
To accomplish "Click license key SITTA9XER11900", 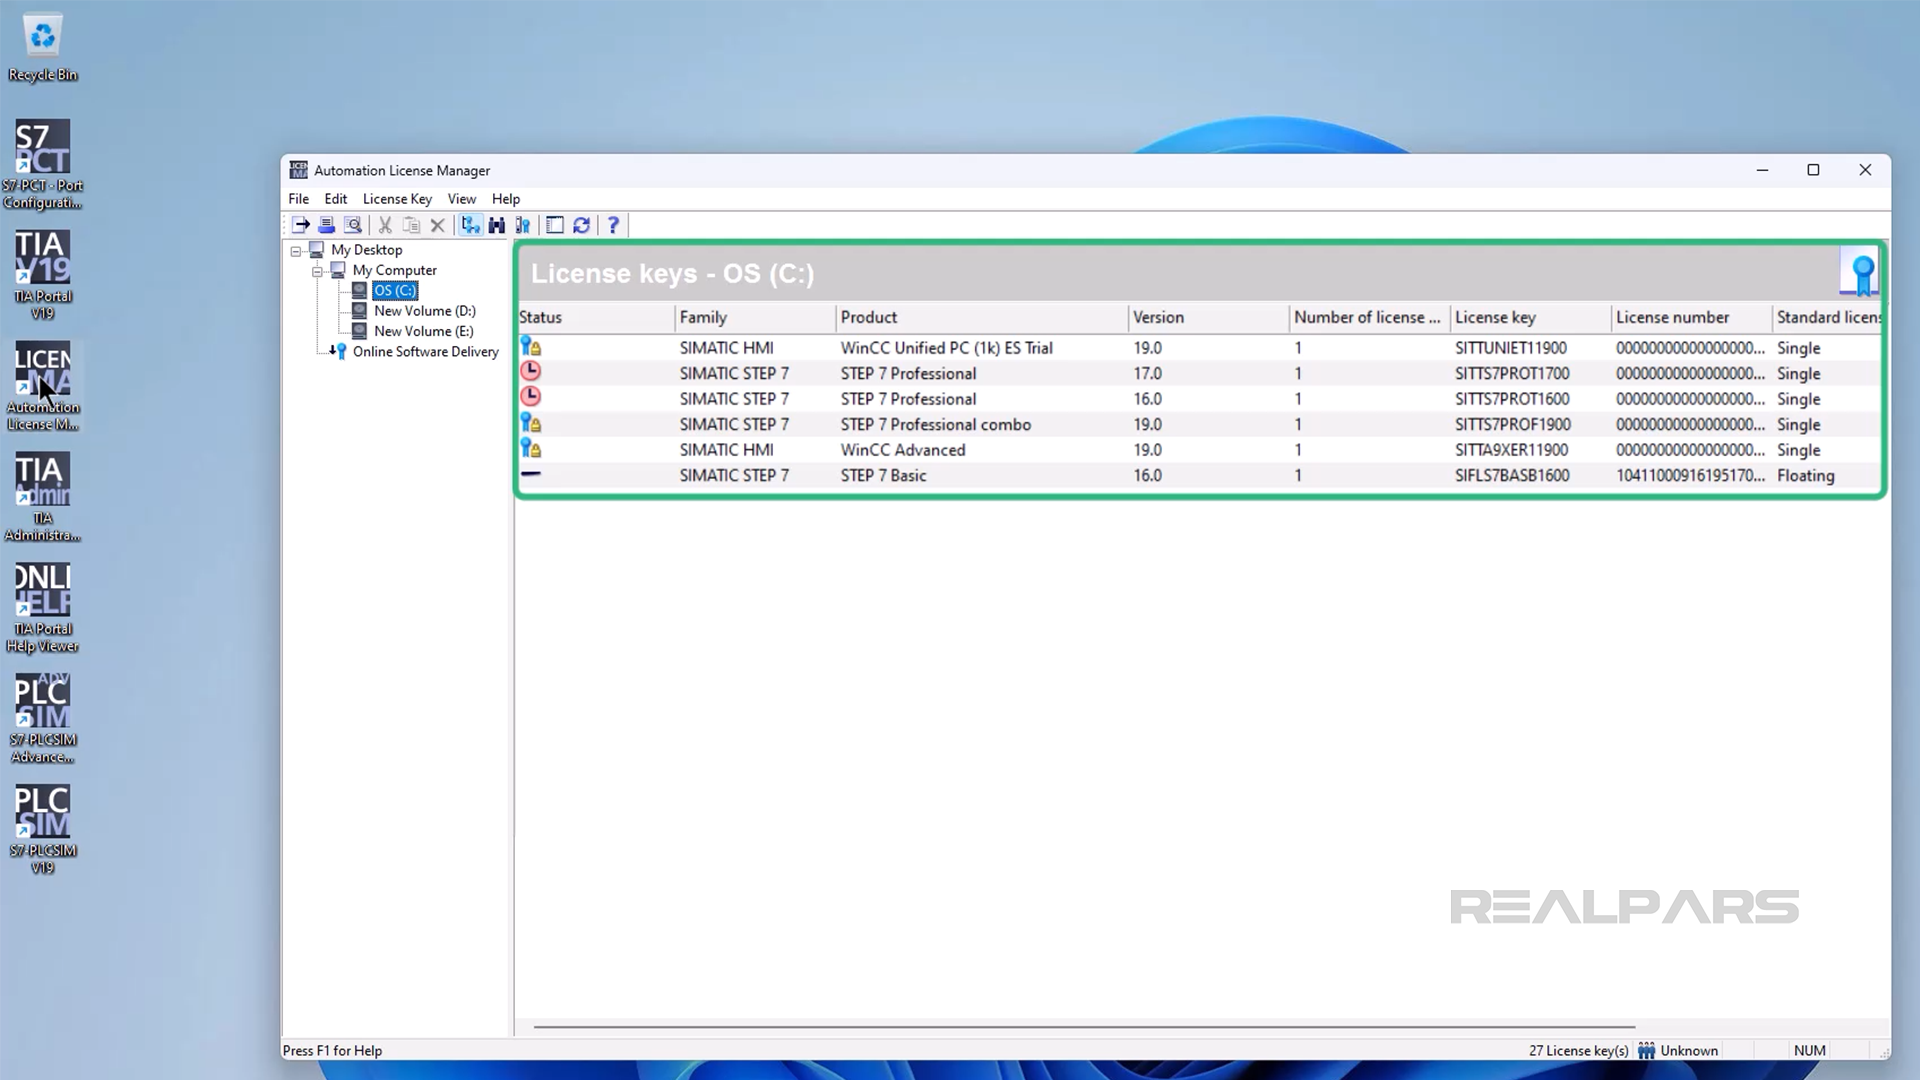I will point(1511,450).
